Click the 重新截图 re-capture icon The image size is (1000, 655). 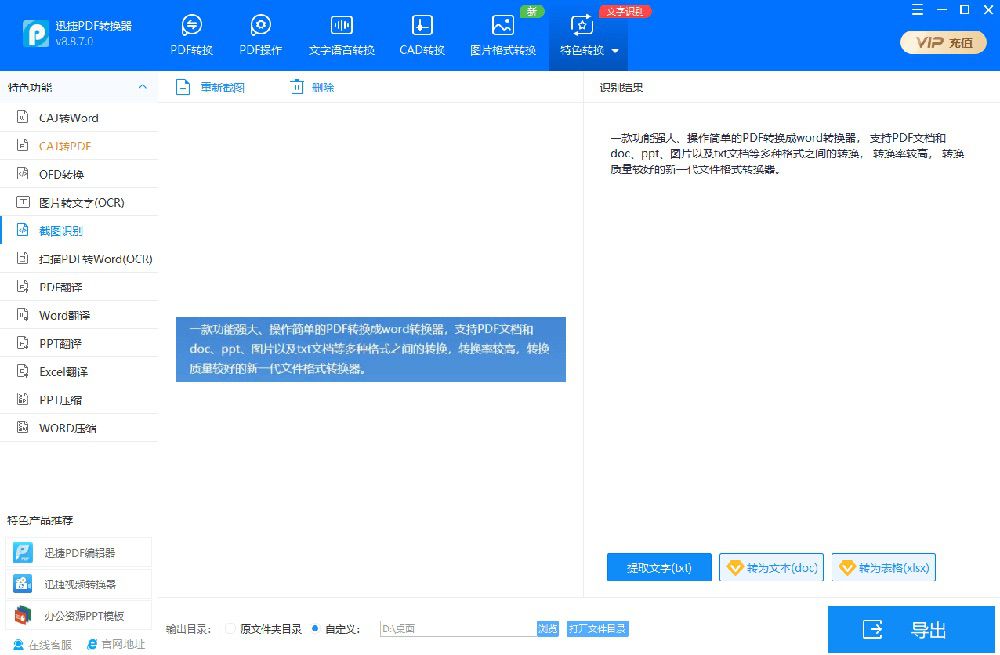[183, 87]
